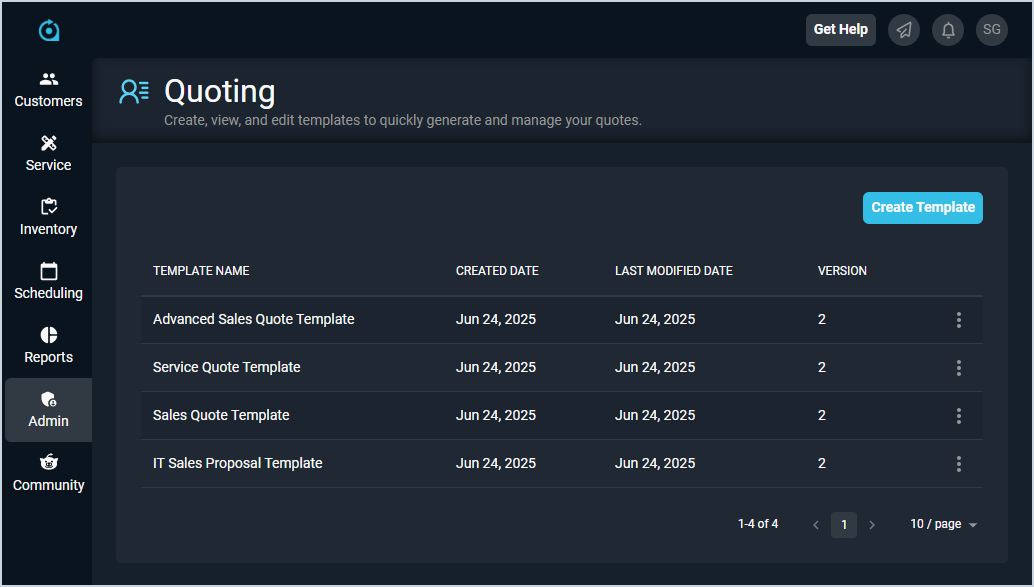Click the app logo icon
The width and height of the screenshot is (1034, 587).
pos(49,31)
